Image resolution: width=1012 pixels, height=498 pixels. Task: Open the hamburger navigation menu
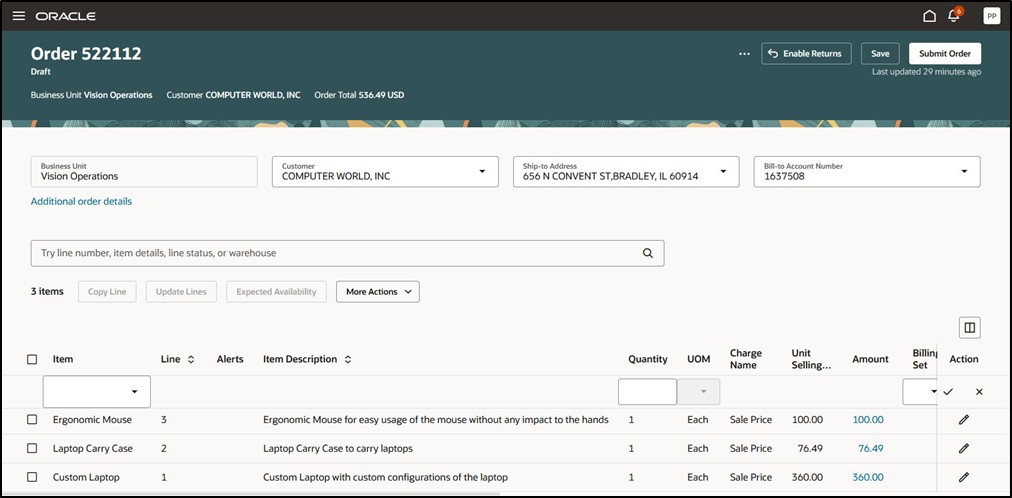point(19,15)
